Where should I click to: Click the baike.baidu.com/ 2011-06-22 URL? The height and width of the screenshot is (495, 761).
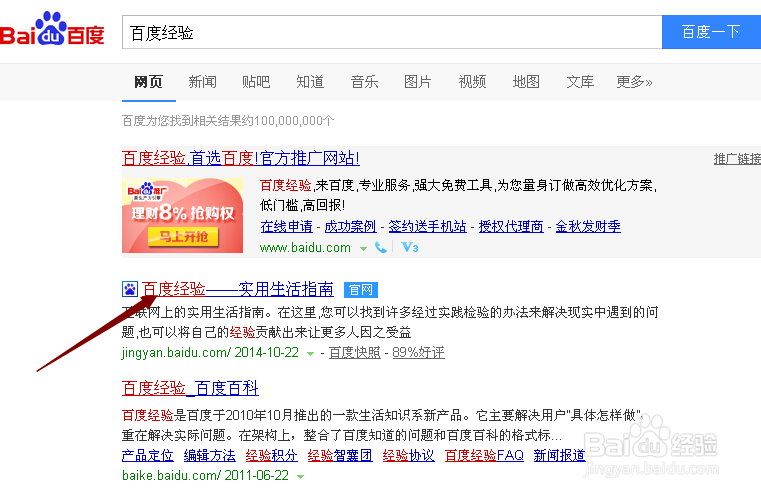tap(205, 475)
